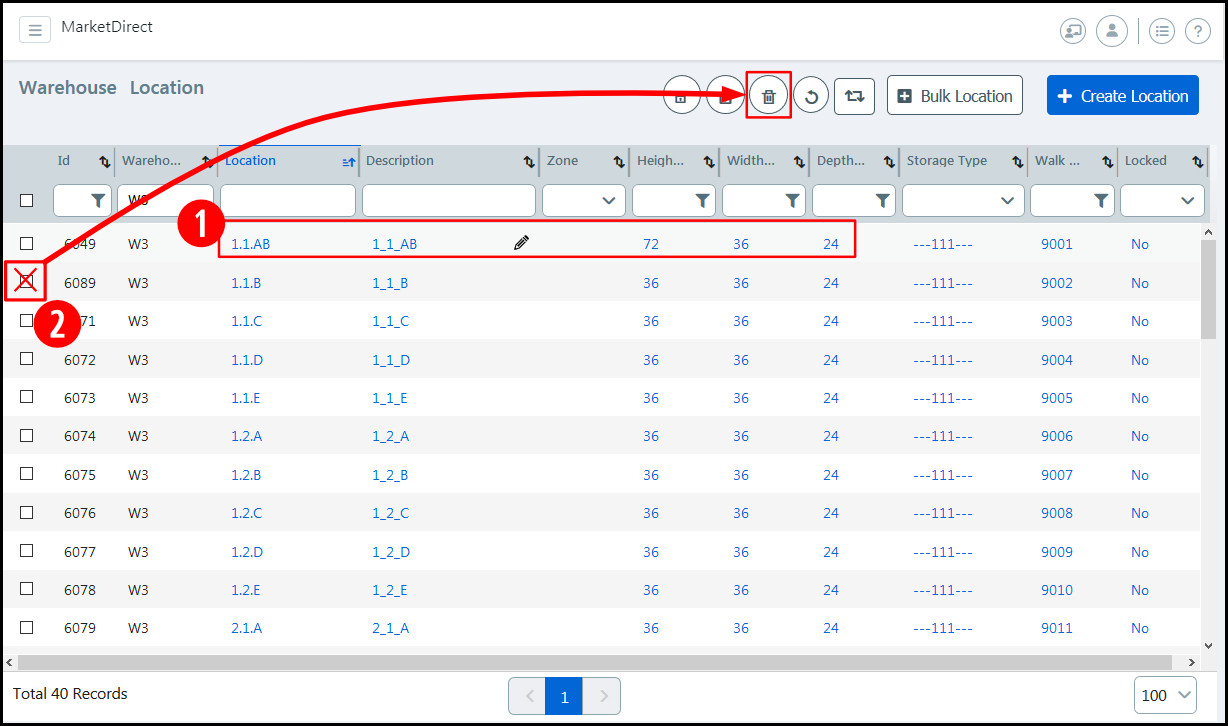Click the Create Location button

pos(1122,96)
